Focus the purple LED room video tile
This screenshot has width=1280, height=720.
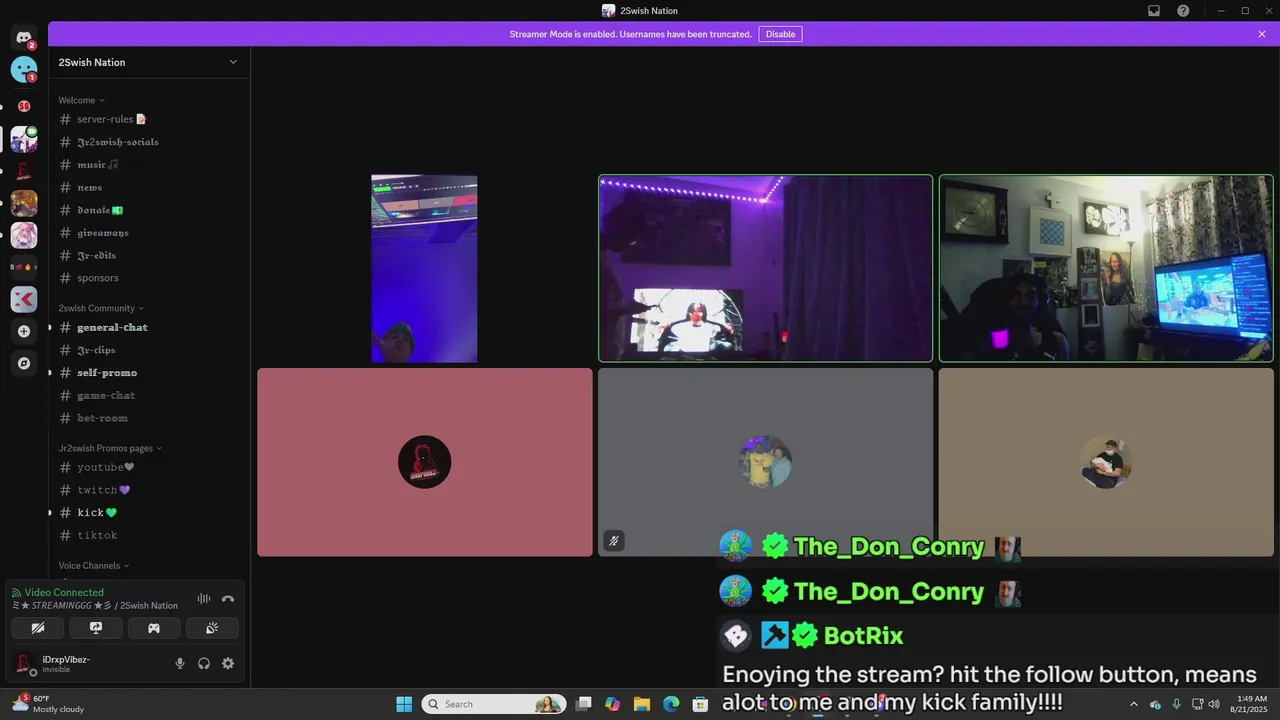coord(765,268)
